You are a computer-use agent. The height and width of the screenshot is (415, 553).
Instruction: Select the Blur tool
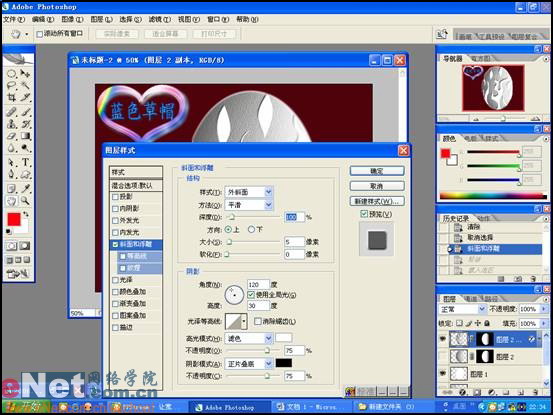click(x=12, y=148)
